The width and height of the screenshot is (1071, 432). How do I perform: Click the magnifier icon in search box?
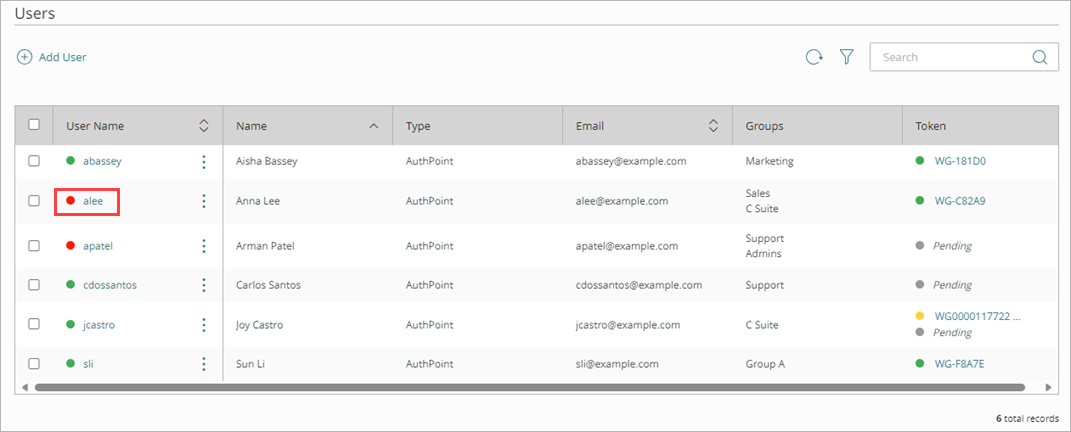pos(1039,58)
